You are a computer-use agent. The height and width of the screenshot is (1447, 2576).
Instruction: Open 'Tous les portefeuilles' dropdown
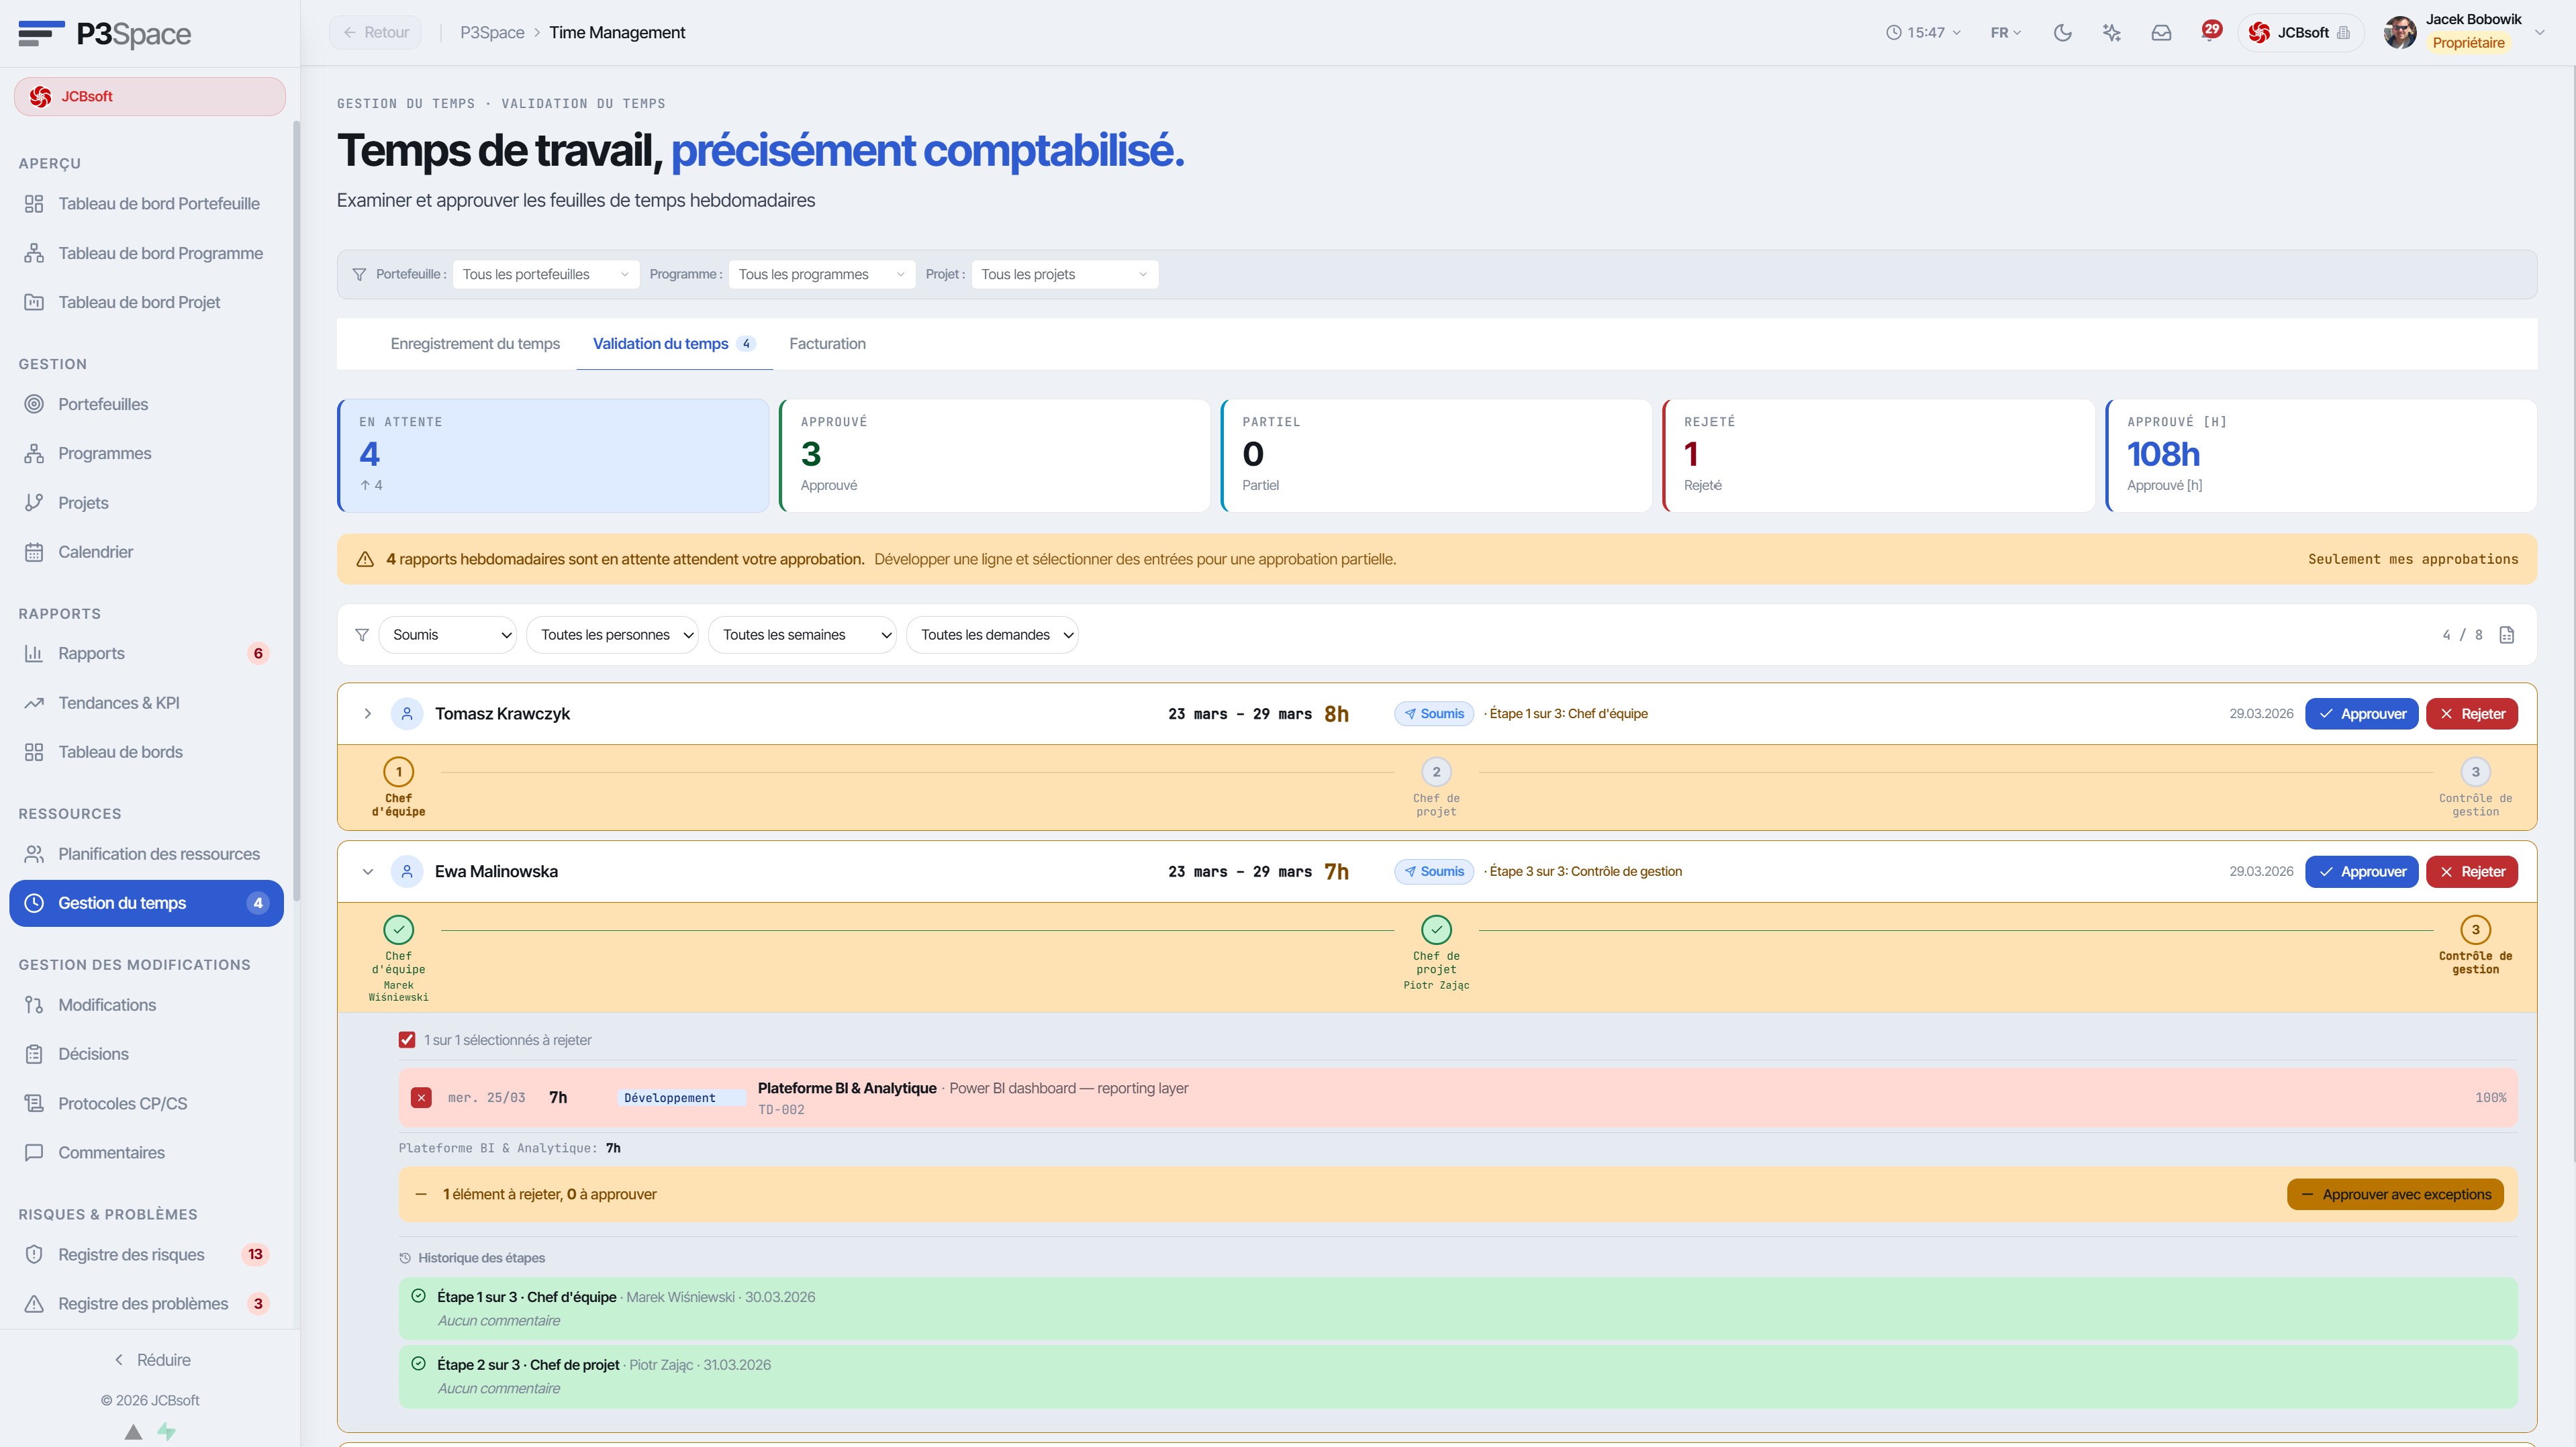(x=546, y=274)
